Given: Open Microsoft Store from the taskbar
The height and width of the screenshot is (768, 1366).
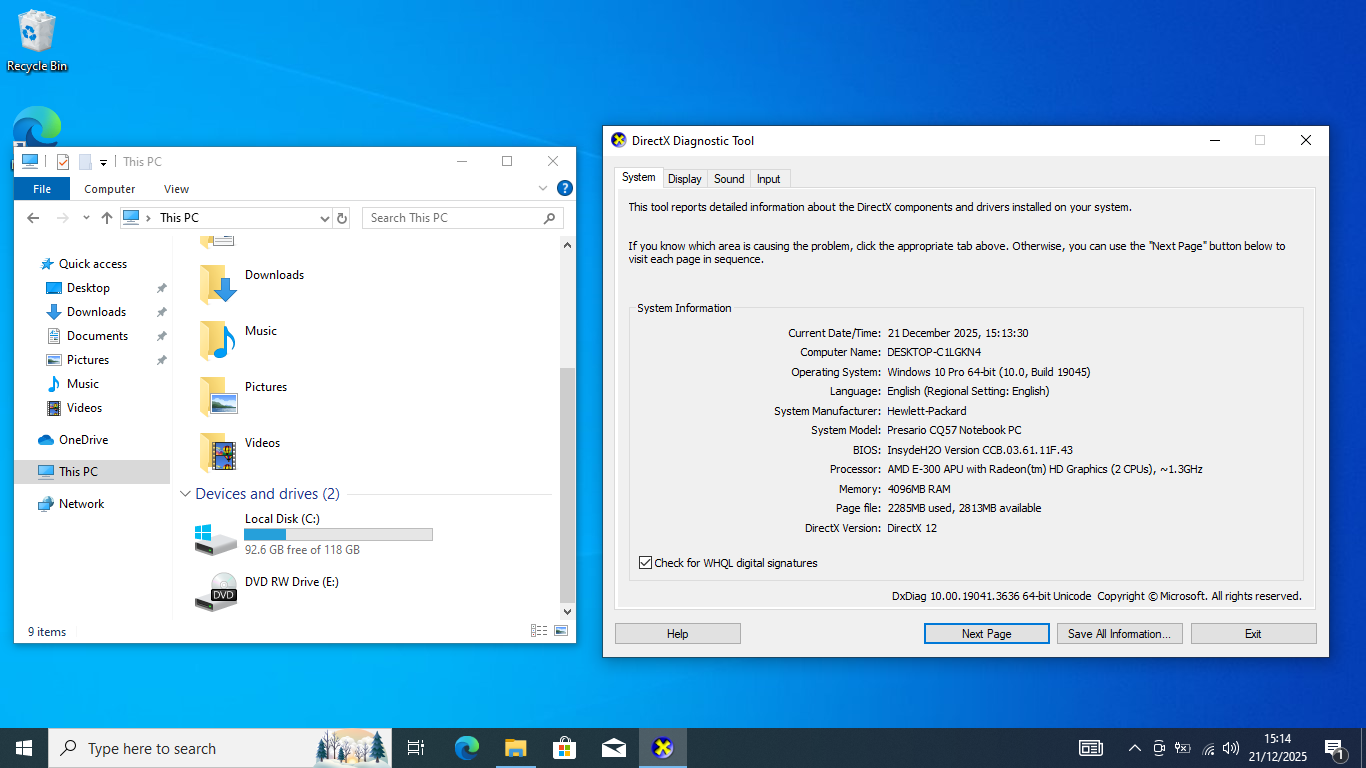Looking at the screenshot, I should [564, 748].
